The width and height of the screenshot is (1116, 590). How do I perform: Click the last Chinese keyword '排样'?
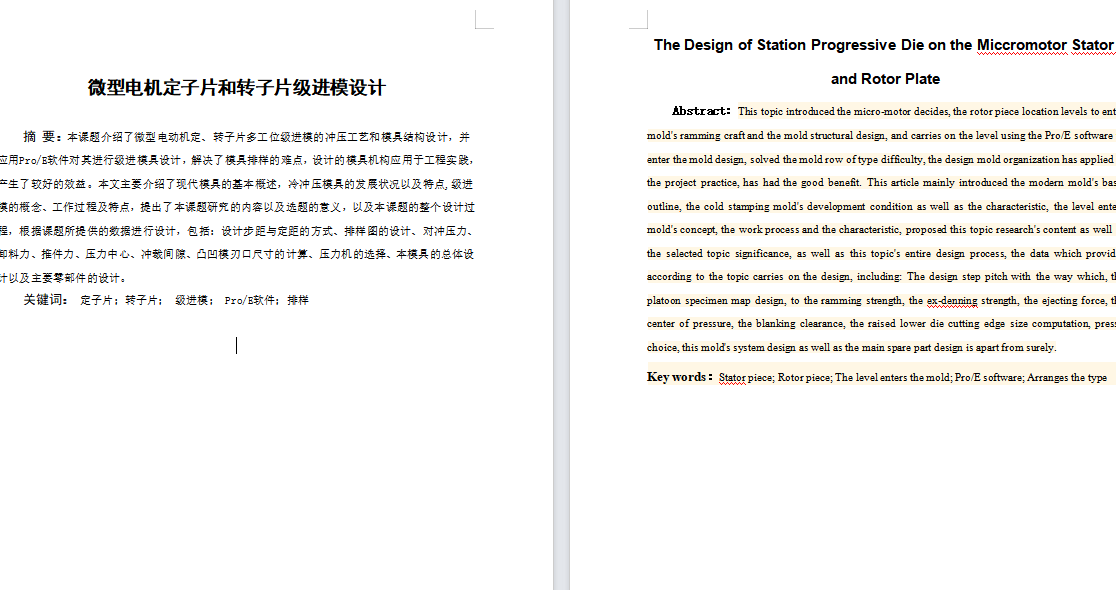pyautogui.click(x=298, y=300)
